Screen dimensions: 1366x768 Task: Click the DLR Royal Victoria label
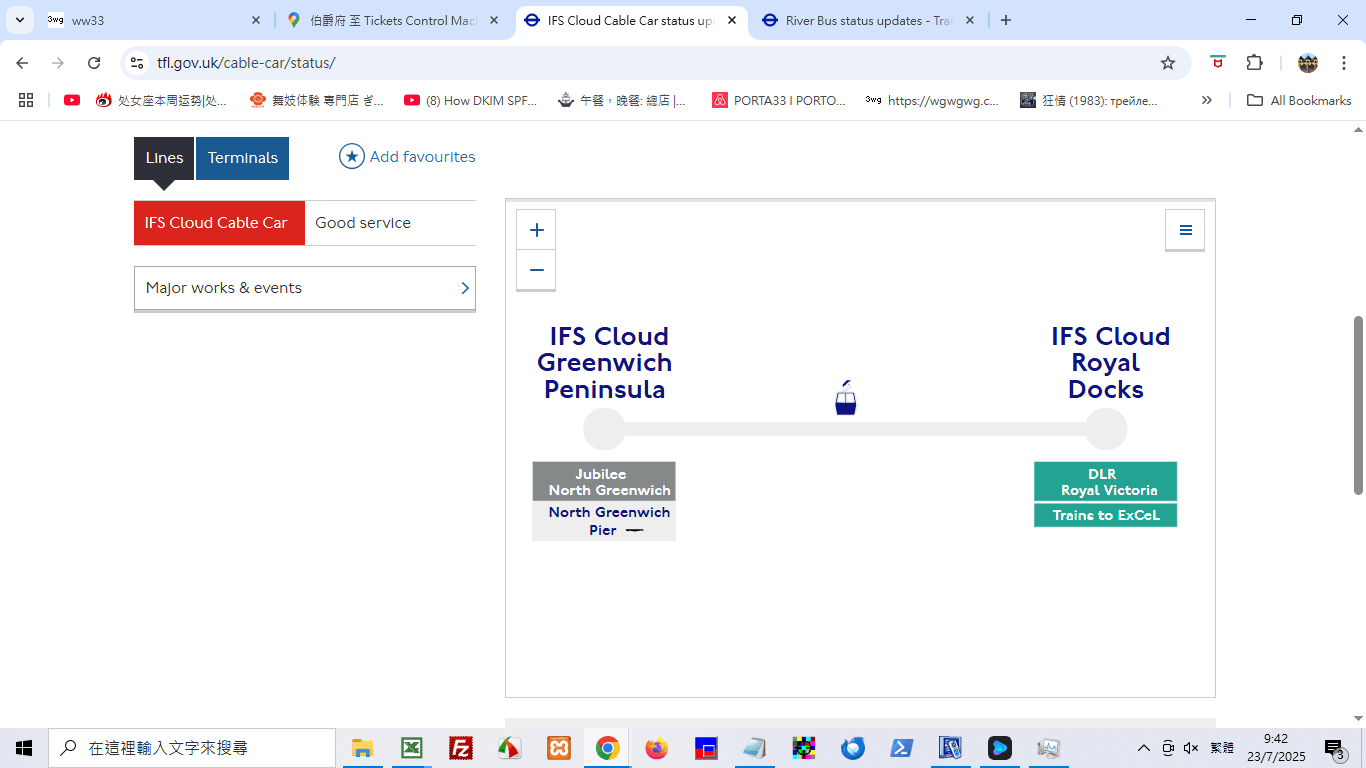(x=1105, y=482)
